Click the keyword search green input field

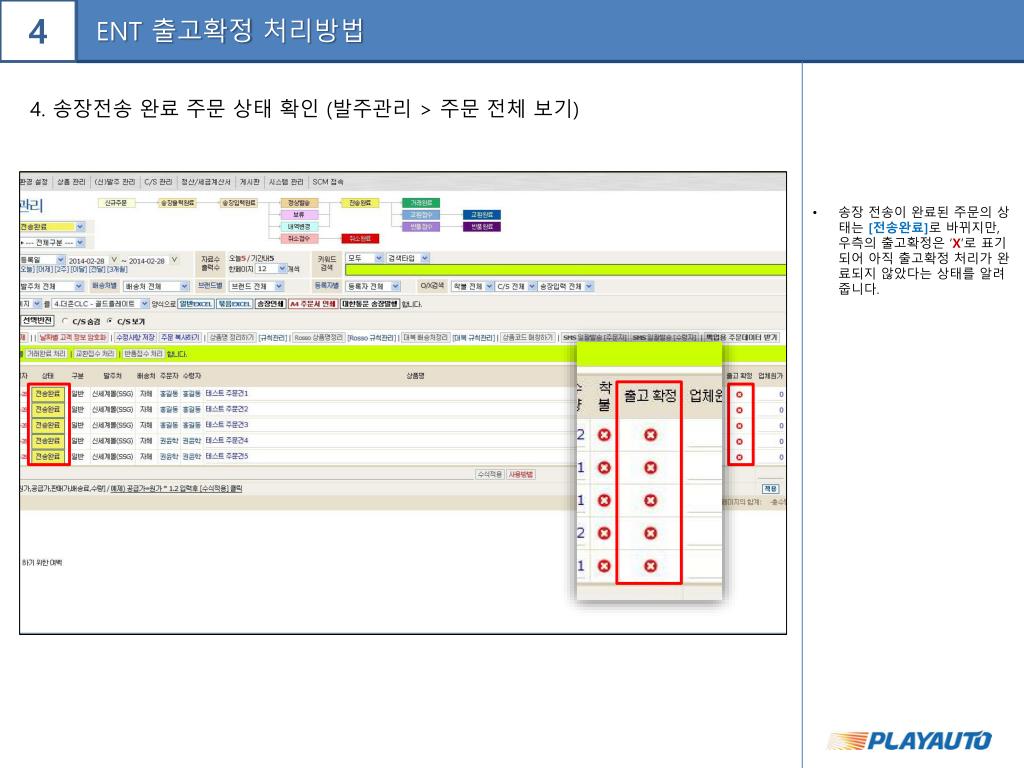566,270
